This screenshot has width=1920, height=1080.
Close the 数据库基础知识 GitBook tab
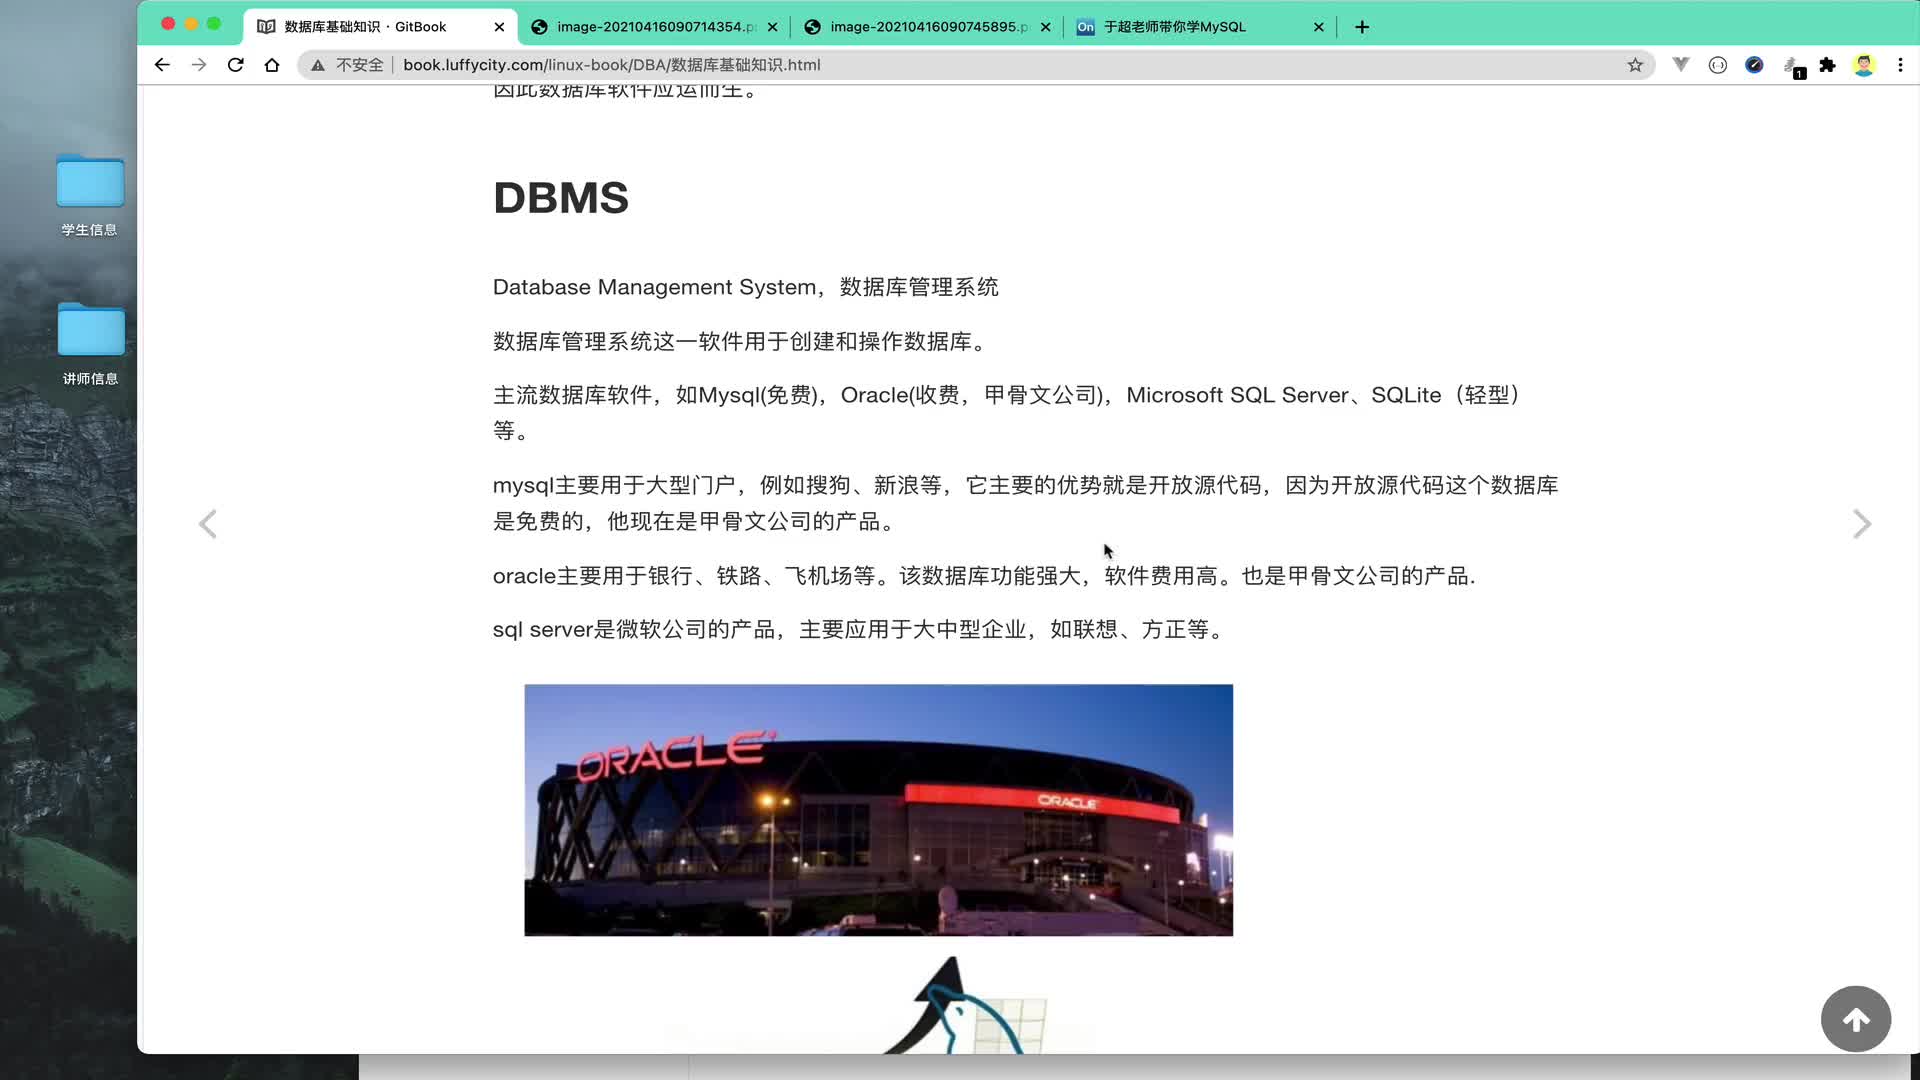pyautogui.click(x=499, y=27)
